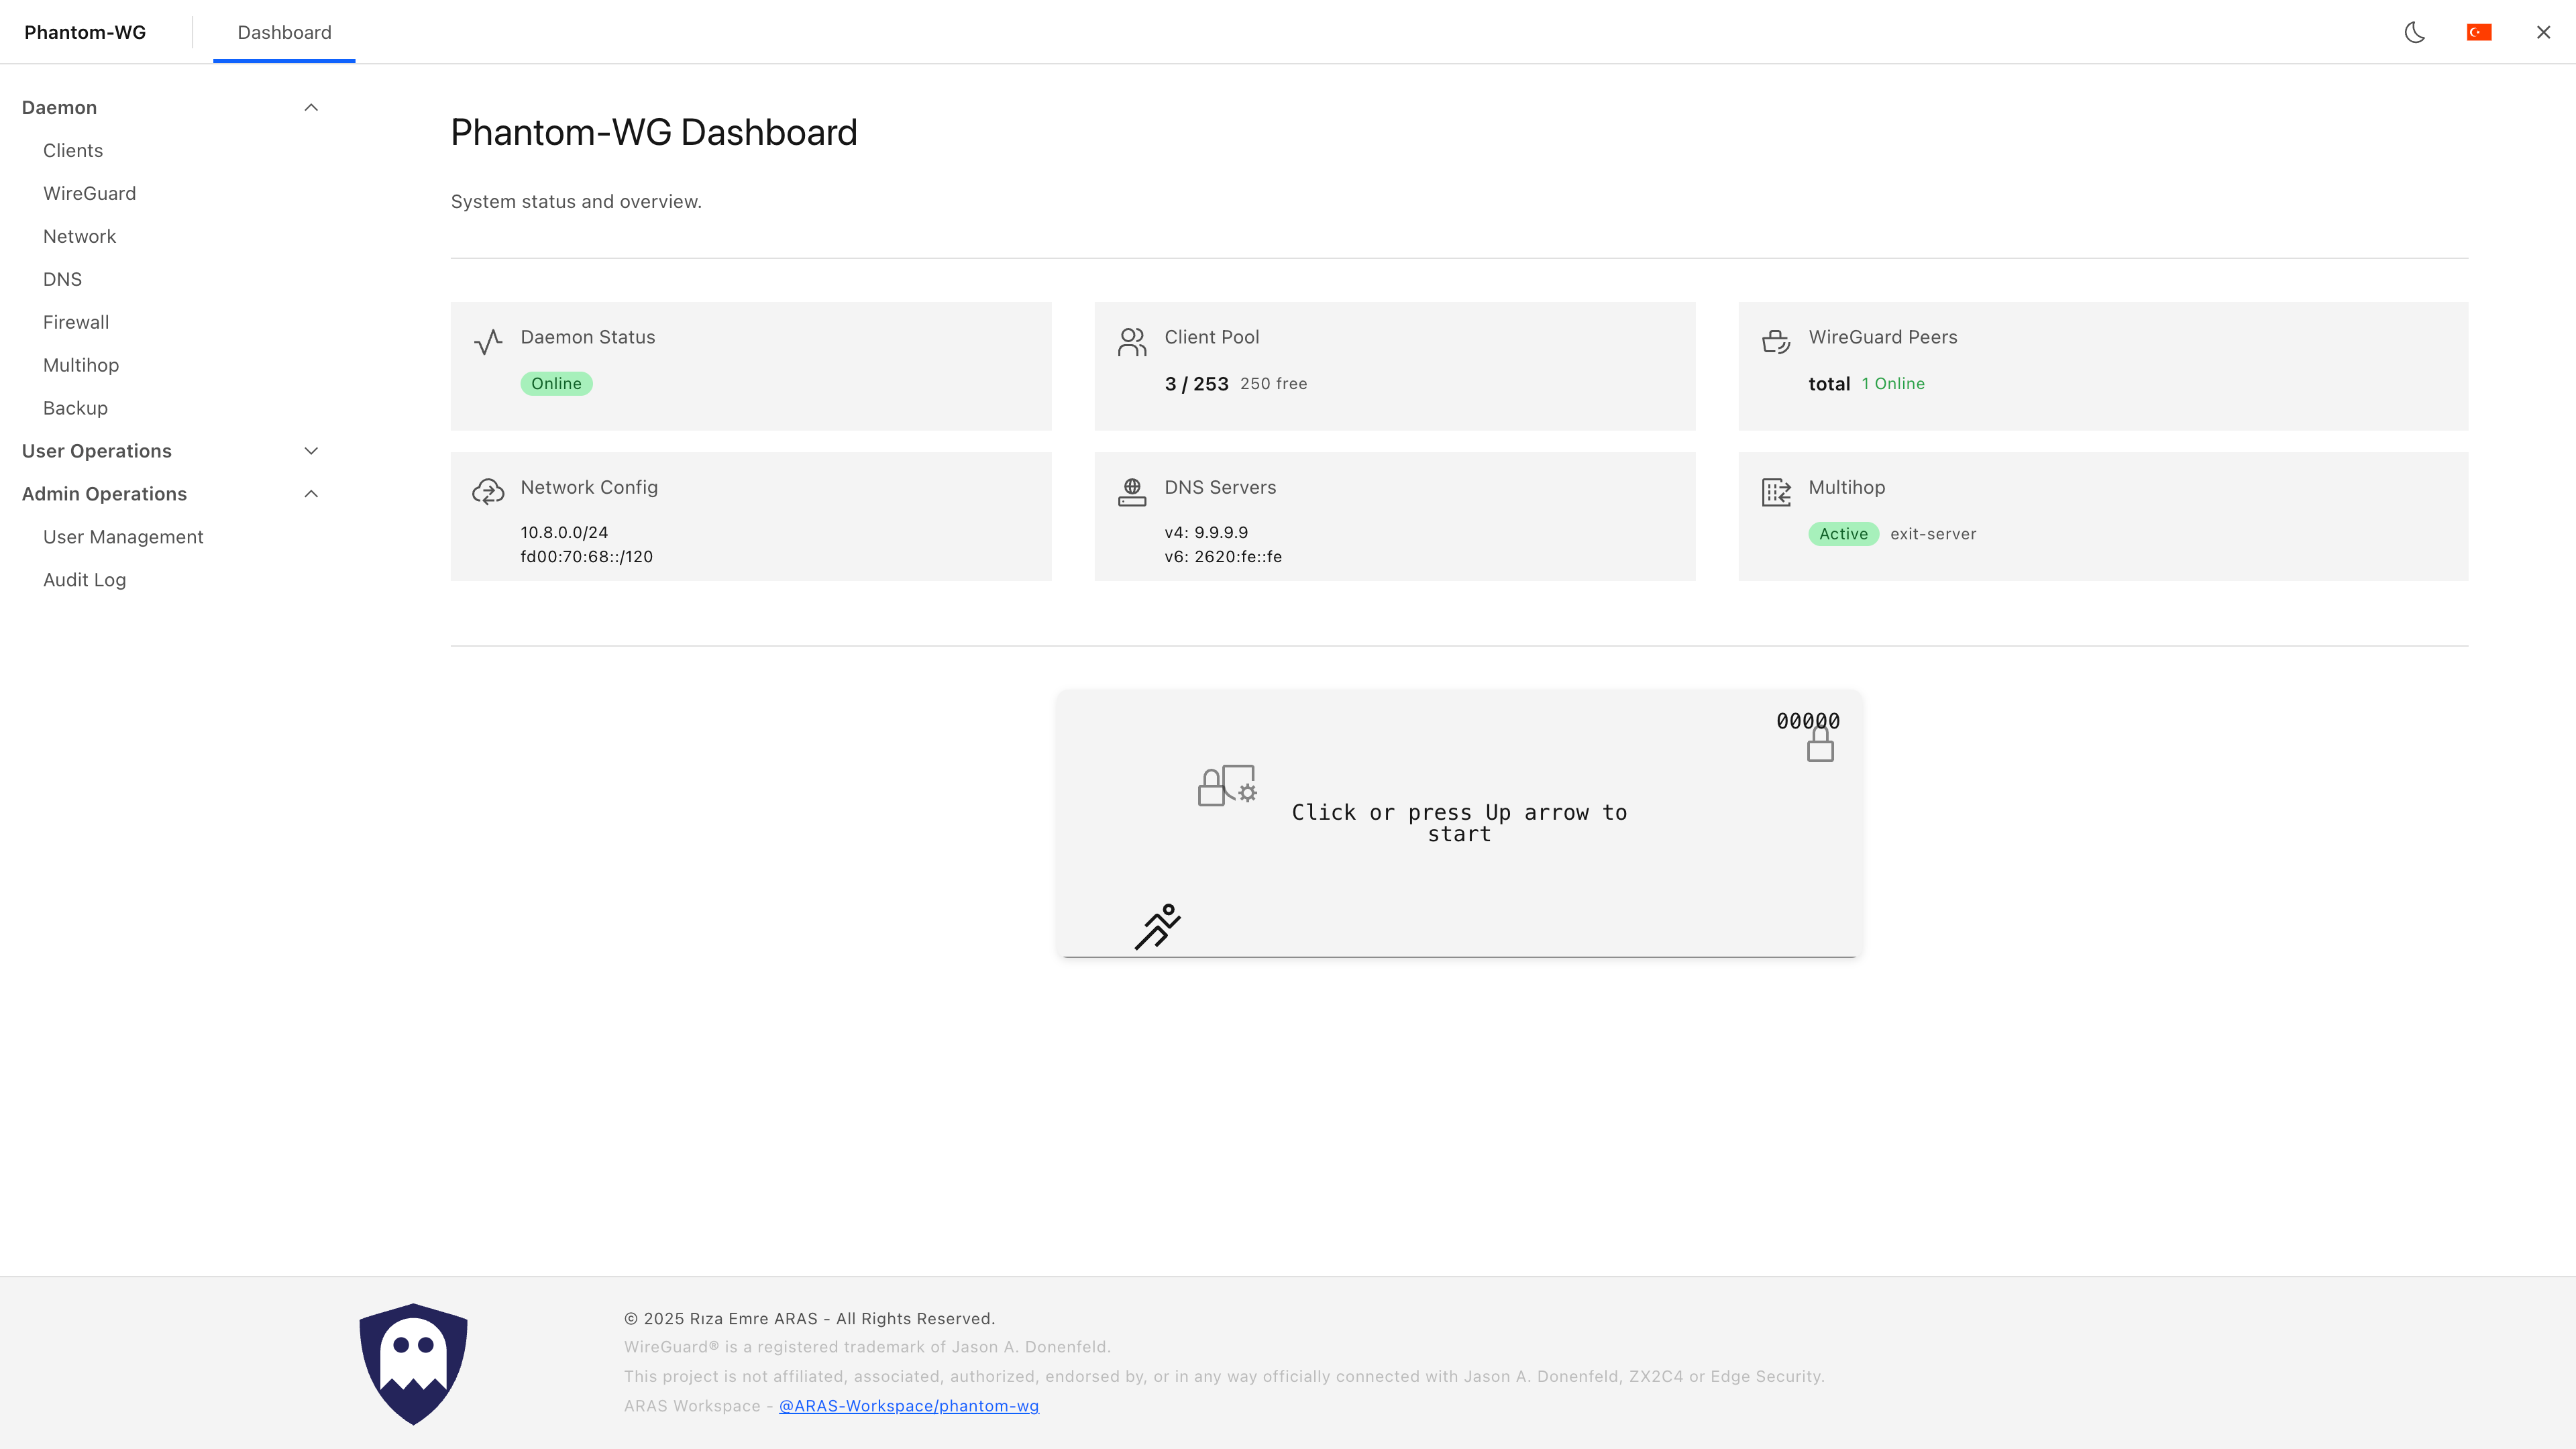Image resolution: width=2576 pixels, height=1449 pixels.
Task: Click the Phantom-WG Dashboard heading
Action: [654, 132]
